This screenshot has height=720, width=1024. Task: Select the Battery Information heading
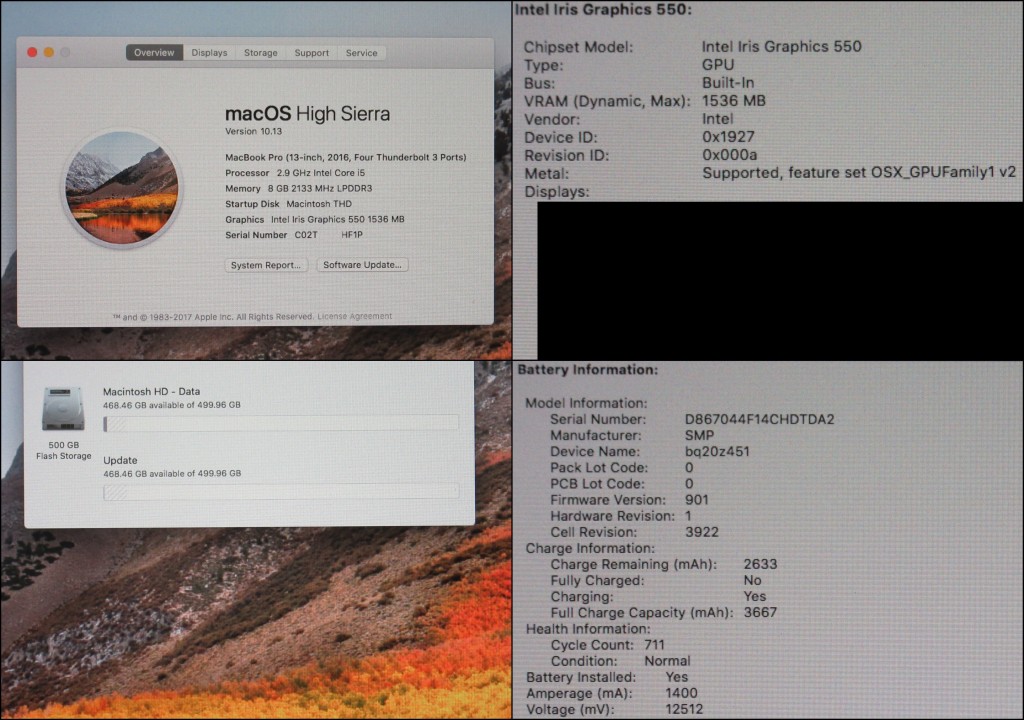click(588, 370)
